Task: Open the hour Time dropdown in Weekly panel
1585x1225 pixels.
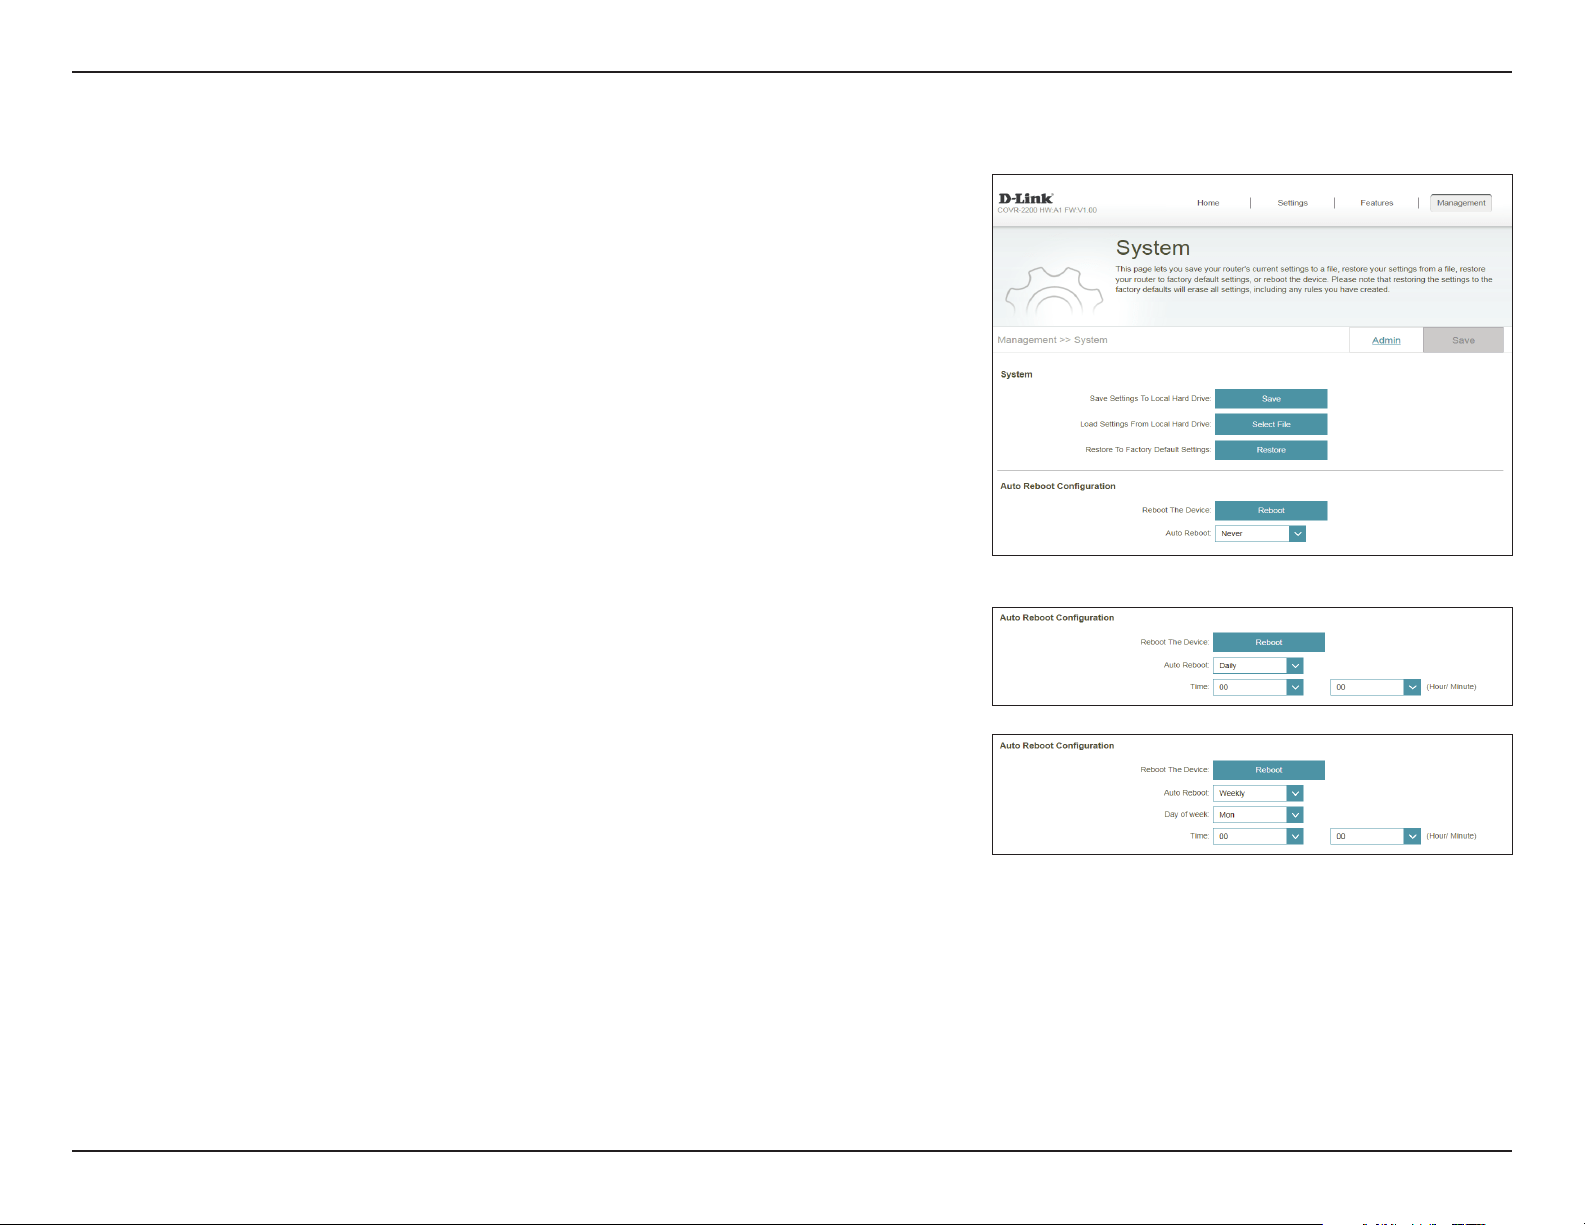Action: click(x=1258, y=836)
